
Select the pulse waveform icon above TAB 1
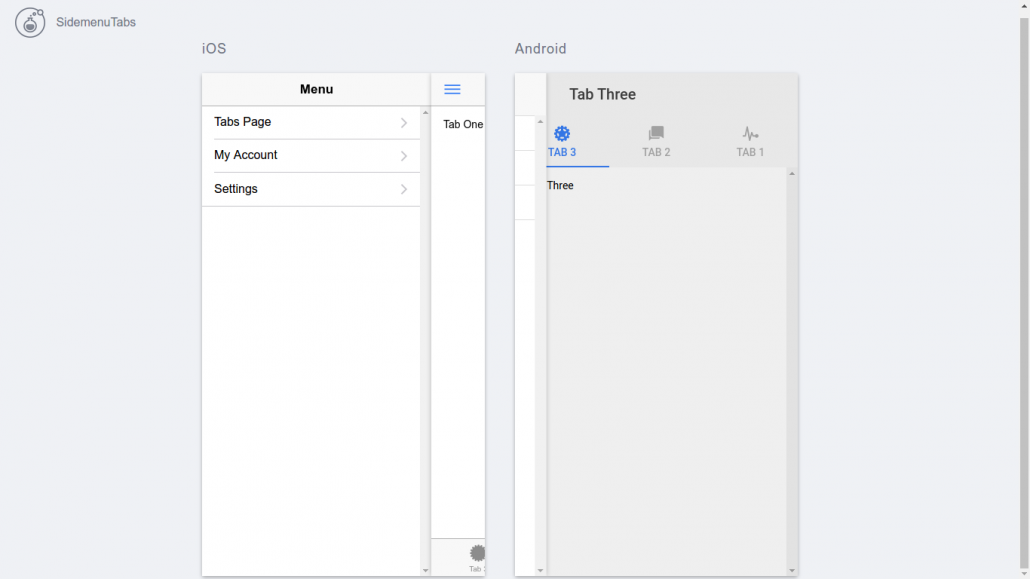(750, 133)
